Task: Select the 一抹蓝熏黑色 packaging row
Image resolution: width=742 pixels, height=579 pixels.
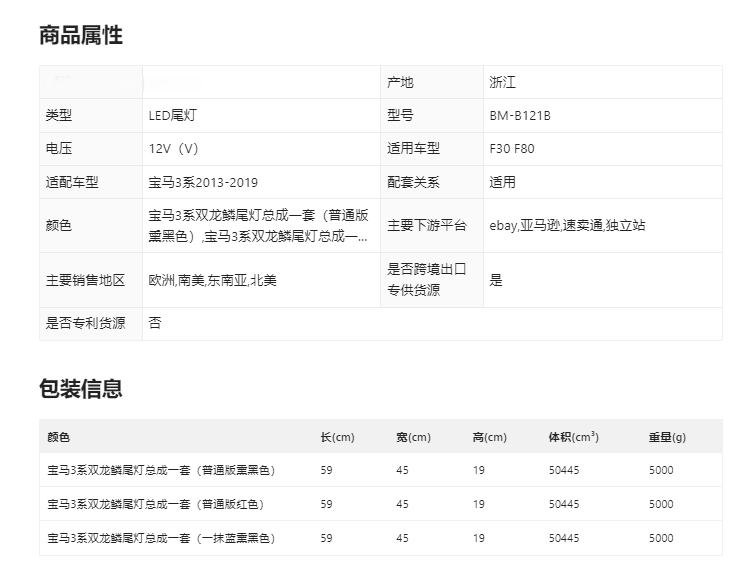Action: point(160,538)
